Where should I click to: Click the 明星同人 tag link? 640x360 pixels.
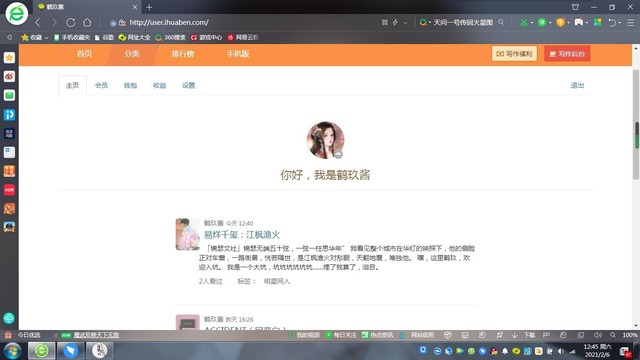(277, 281)
